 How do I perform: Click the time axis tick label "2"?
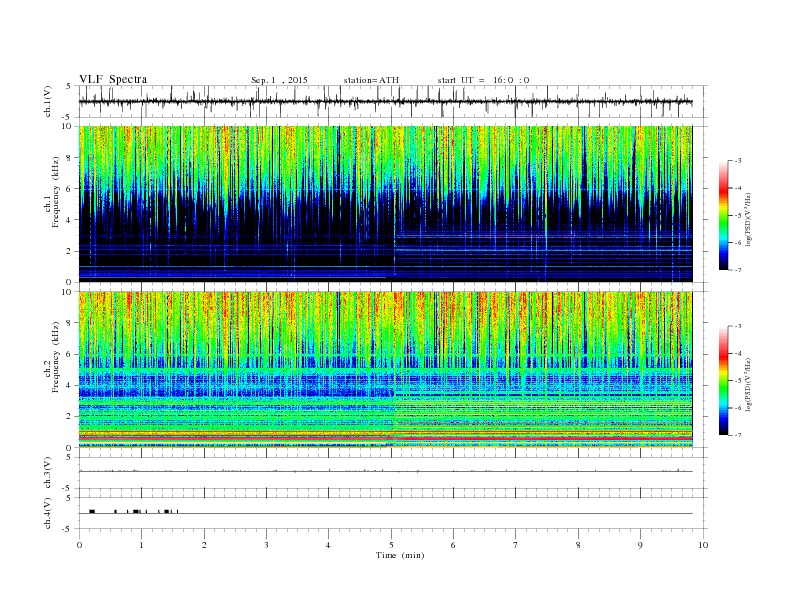(x=204, y=545)
